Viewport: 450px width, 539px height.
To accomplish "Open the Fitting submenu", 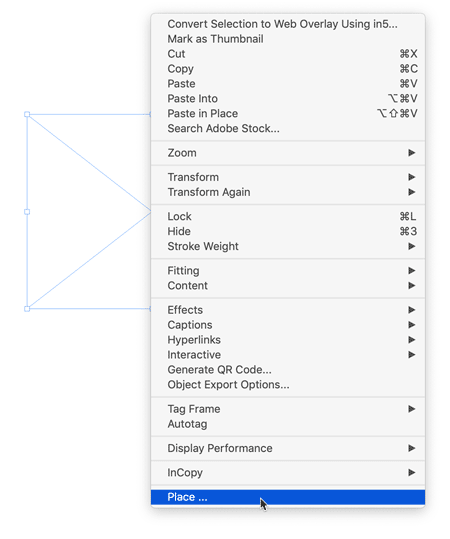I will click(288, 271).
